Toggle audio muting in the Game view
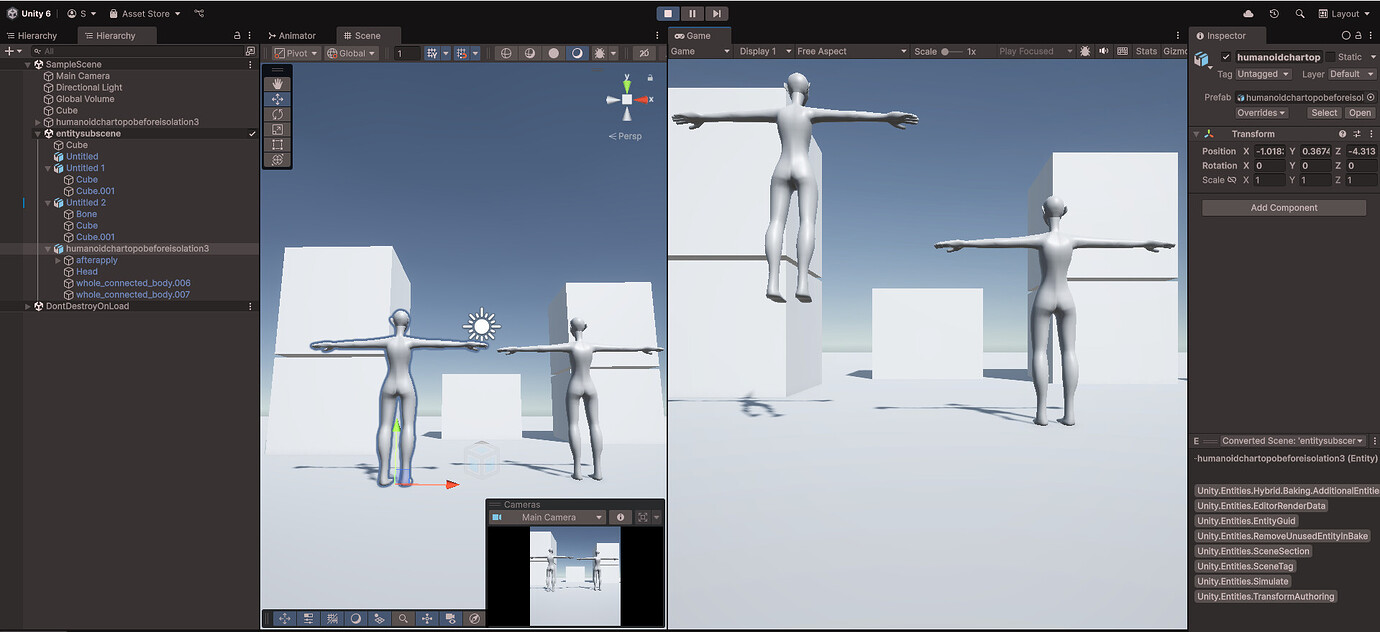1380x632 pixels. tap(1104, 51)
